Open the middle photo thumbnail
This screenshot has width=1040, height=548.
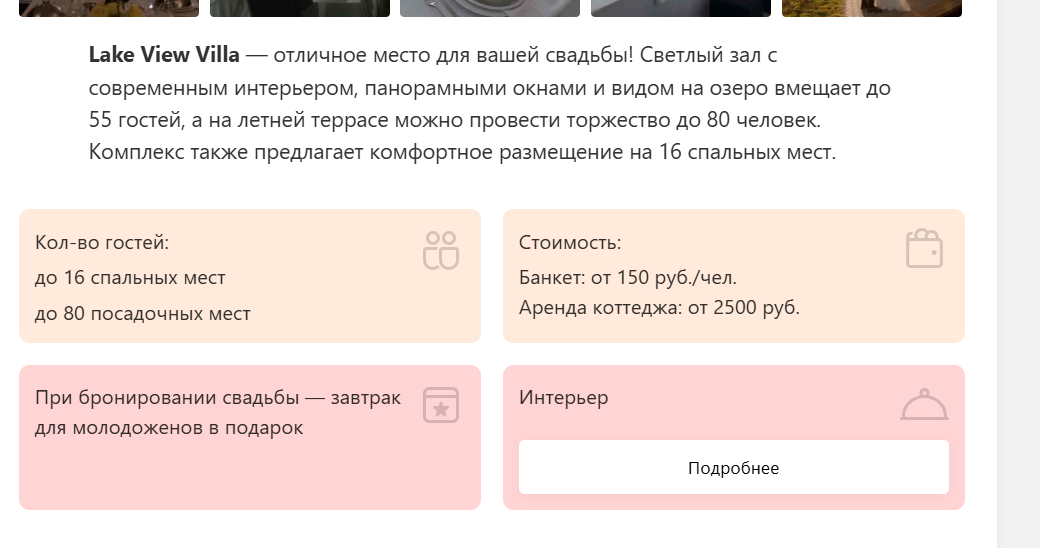click(x=490, y=8)
